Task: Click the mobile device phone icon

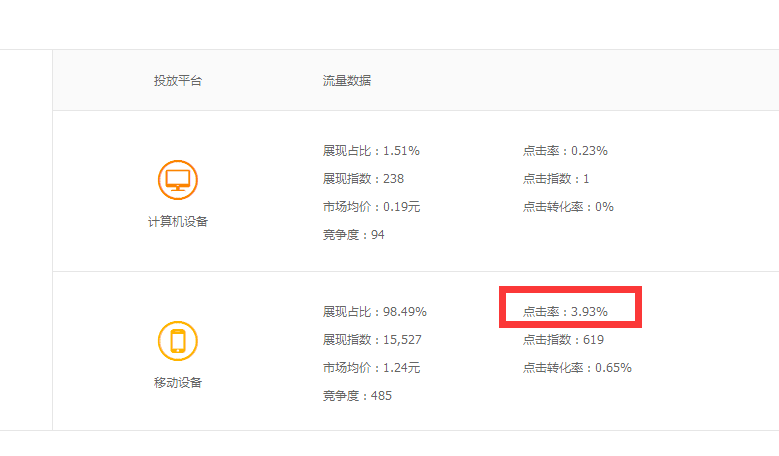Action: [178, 341]
